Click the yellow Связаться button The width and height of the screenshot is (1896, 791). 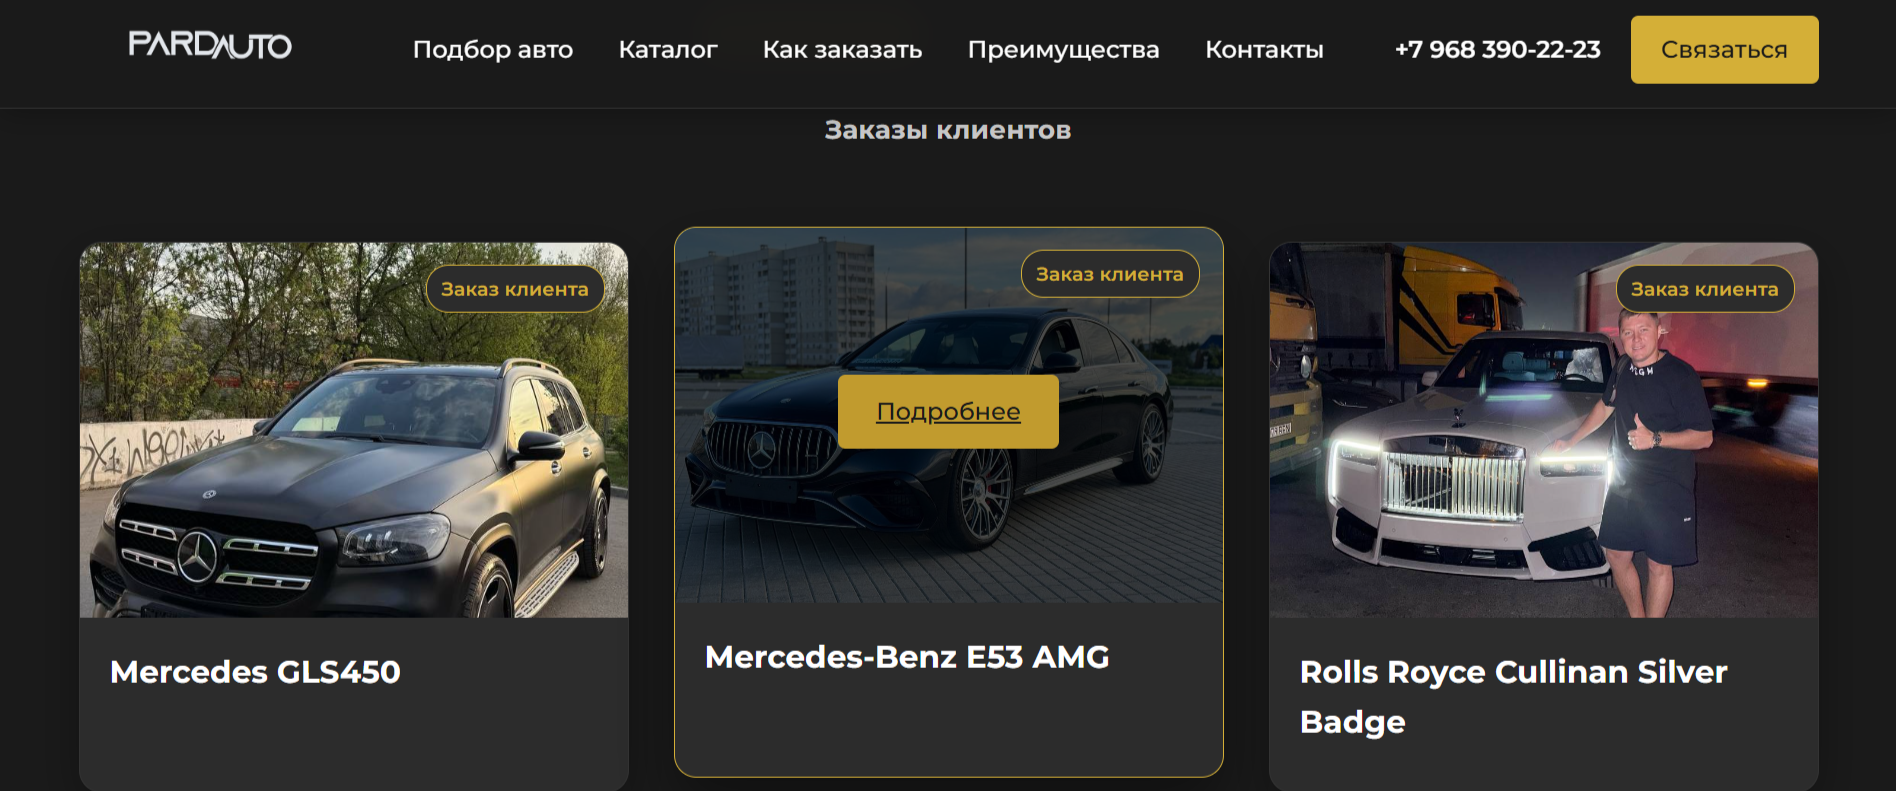1724,49
